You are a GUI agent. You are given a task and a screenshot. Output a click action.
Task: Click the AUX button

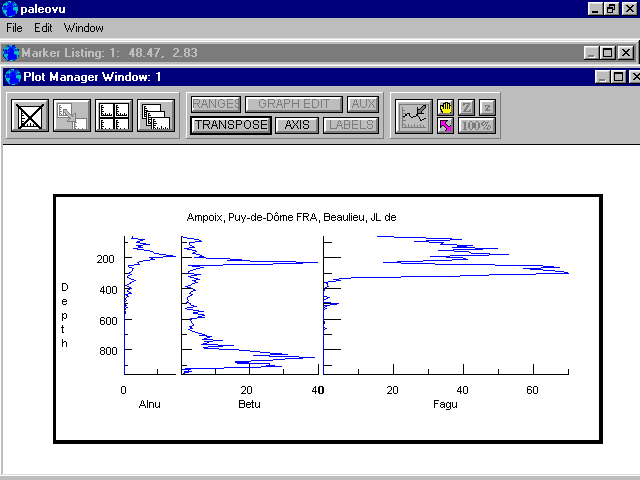(363, 104)
